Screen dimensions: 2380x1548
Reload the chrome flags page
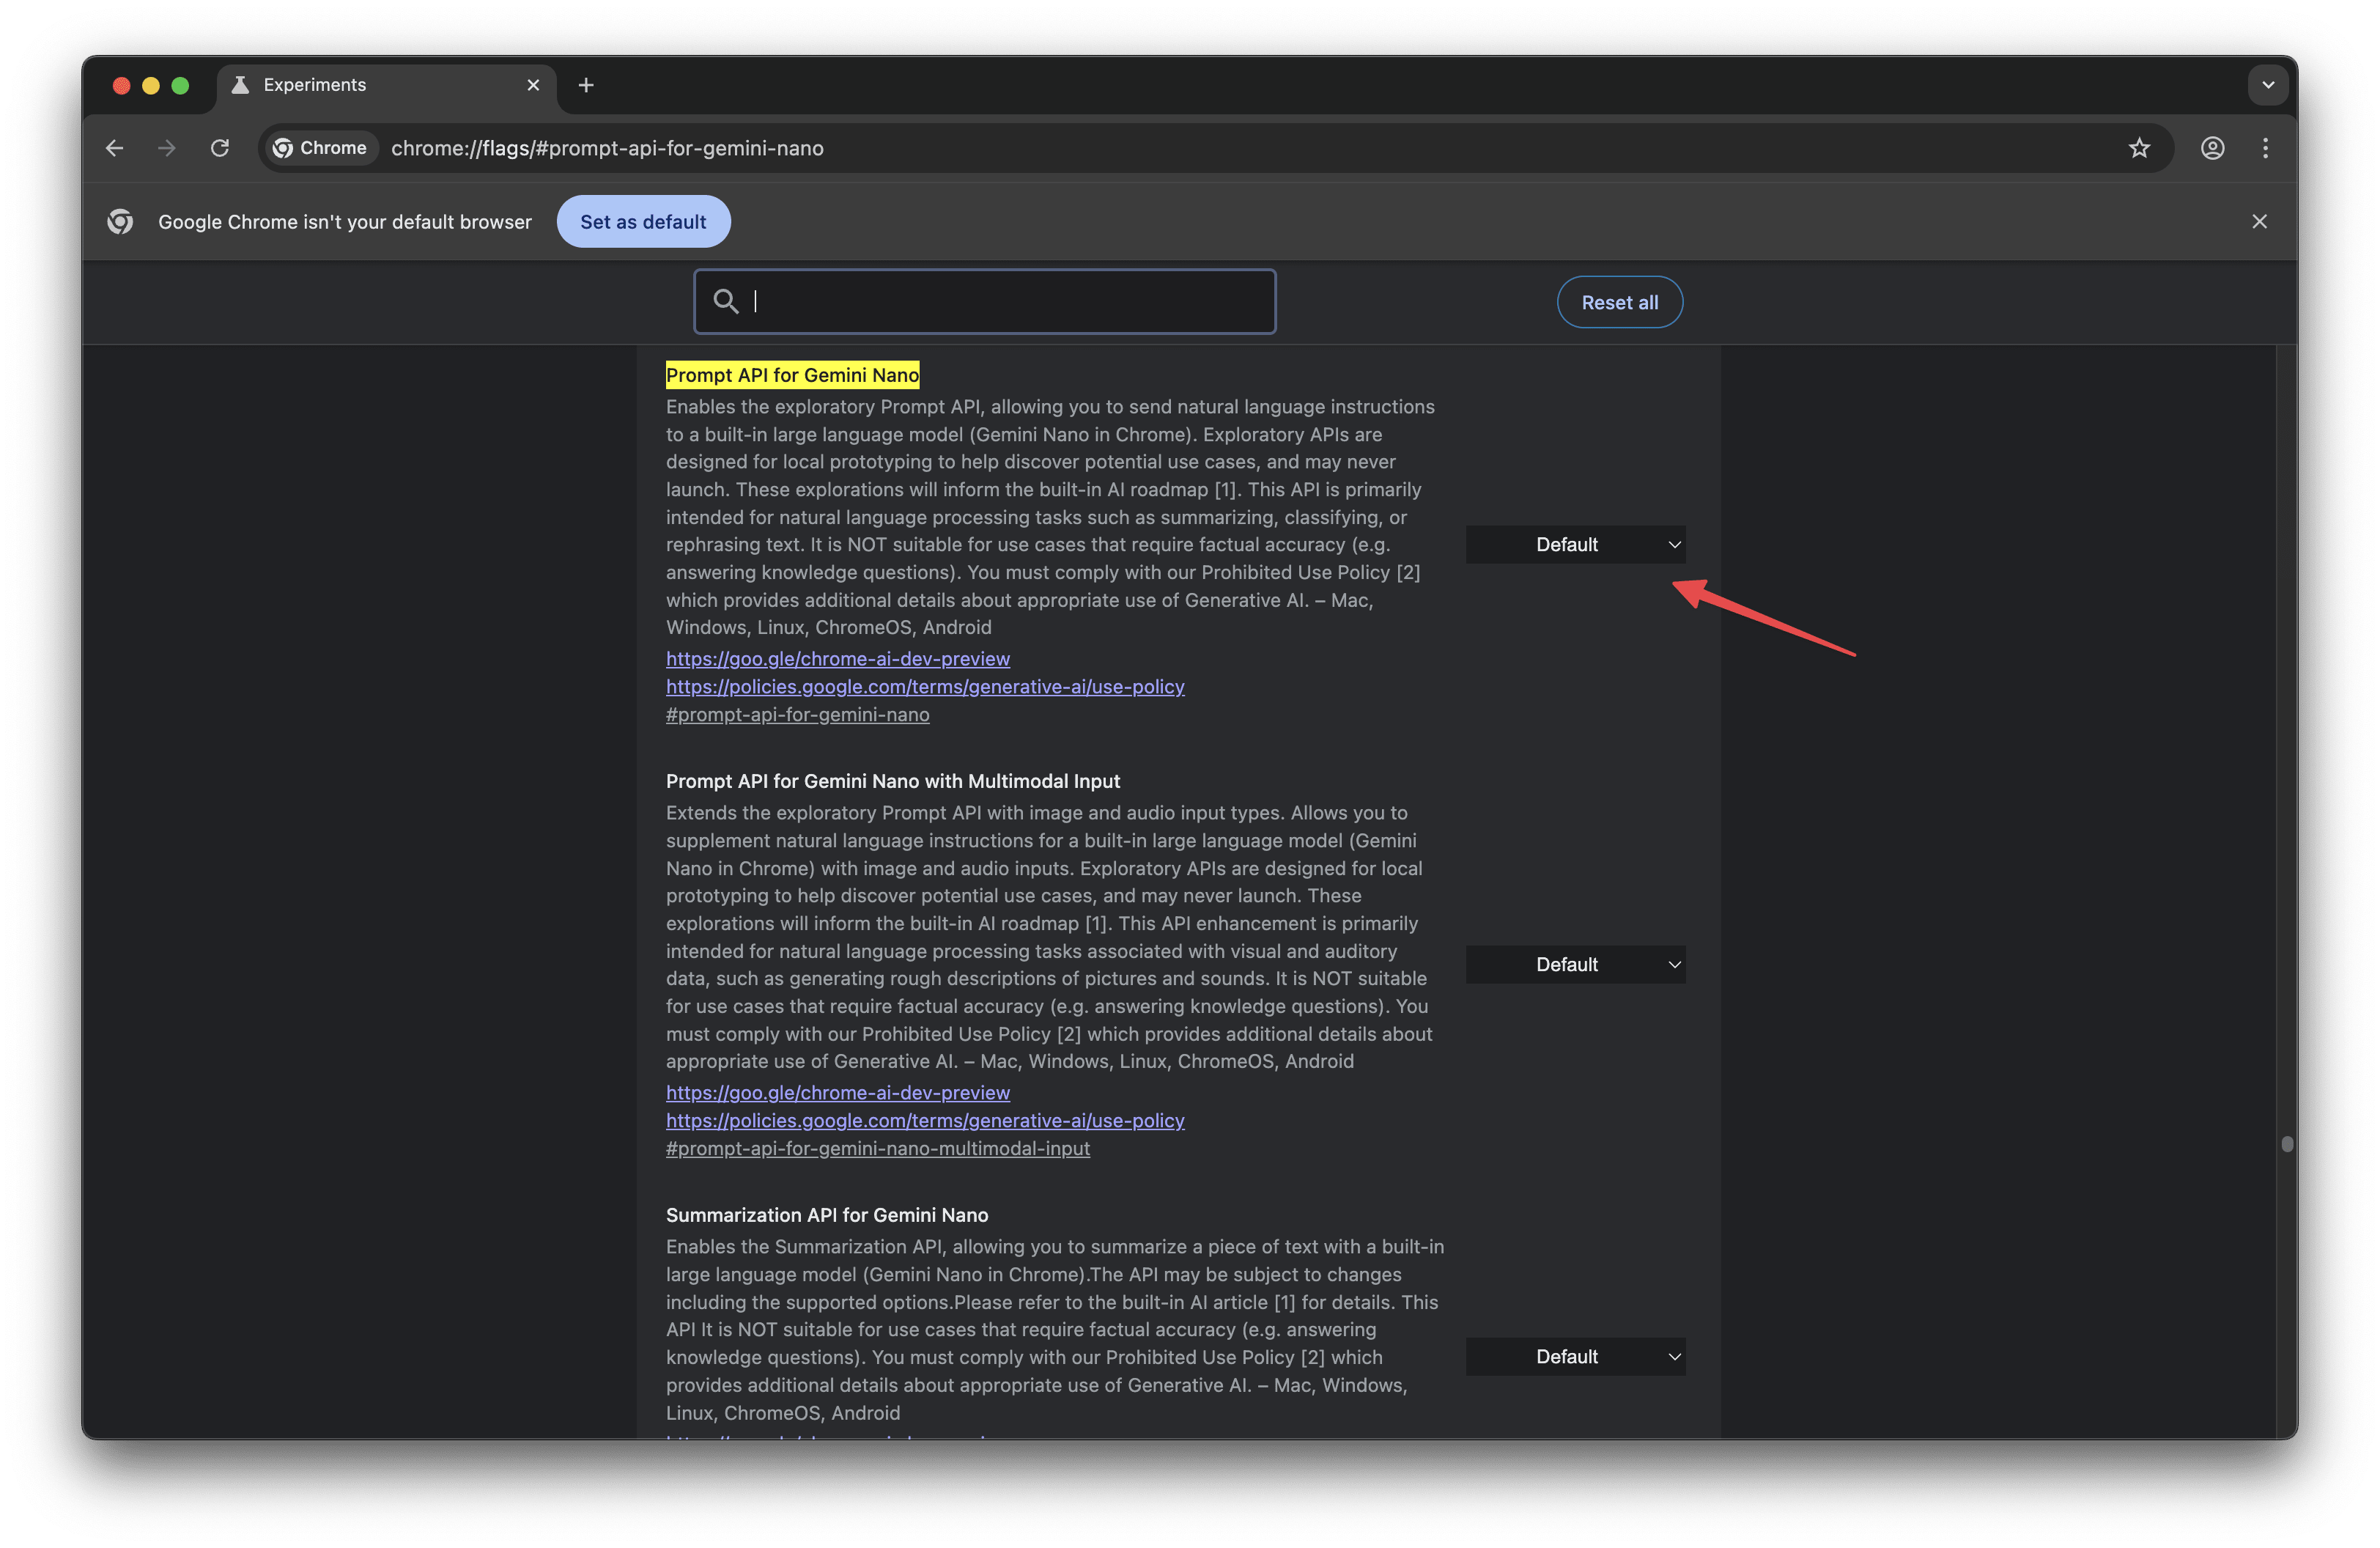click(220, 148)
